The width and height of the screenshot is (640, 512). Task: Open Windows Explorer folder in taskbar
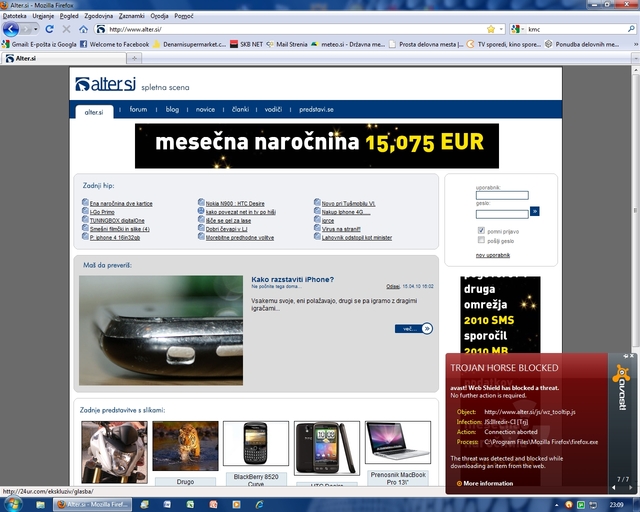[x=40, y=505]
